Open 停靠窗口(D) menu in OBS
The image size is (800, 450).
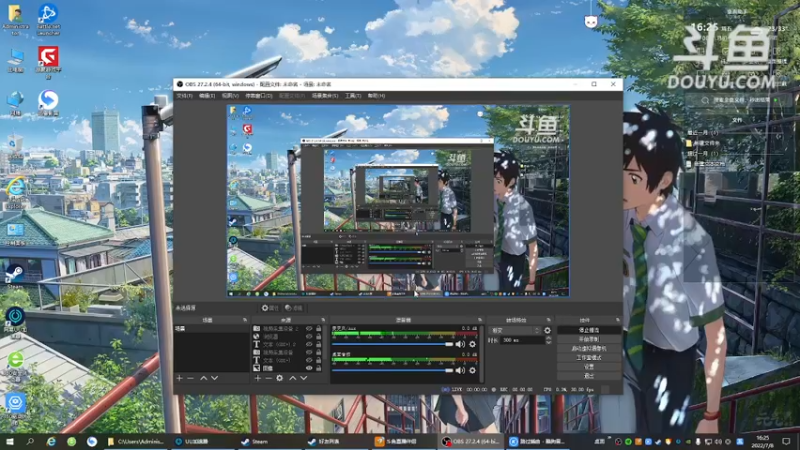pyautogui.click(x=259, y=96)
